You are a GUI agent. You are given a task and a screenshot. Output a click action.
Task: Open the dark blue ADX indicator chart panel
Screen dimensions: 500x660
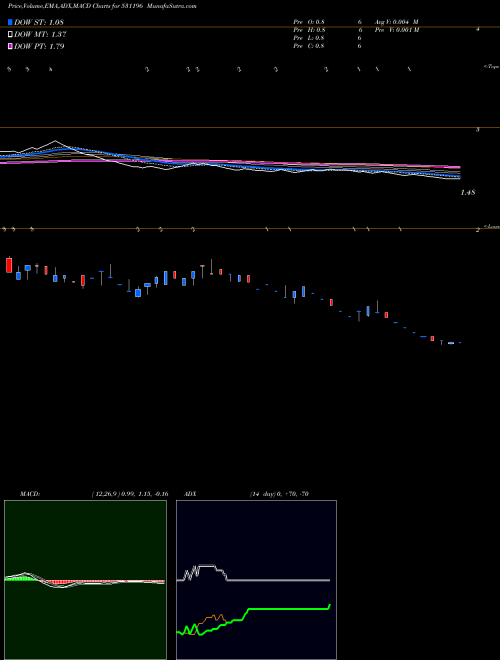coord(256,580)
